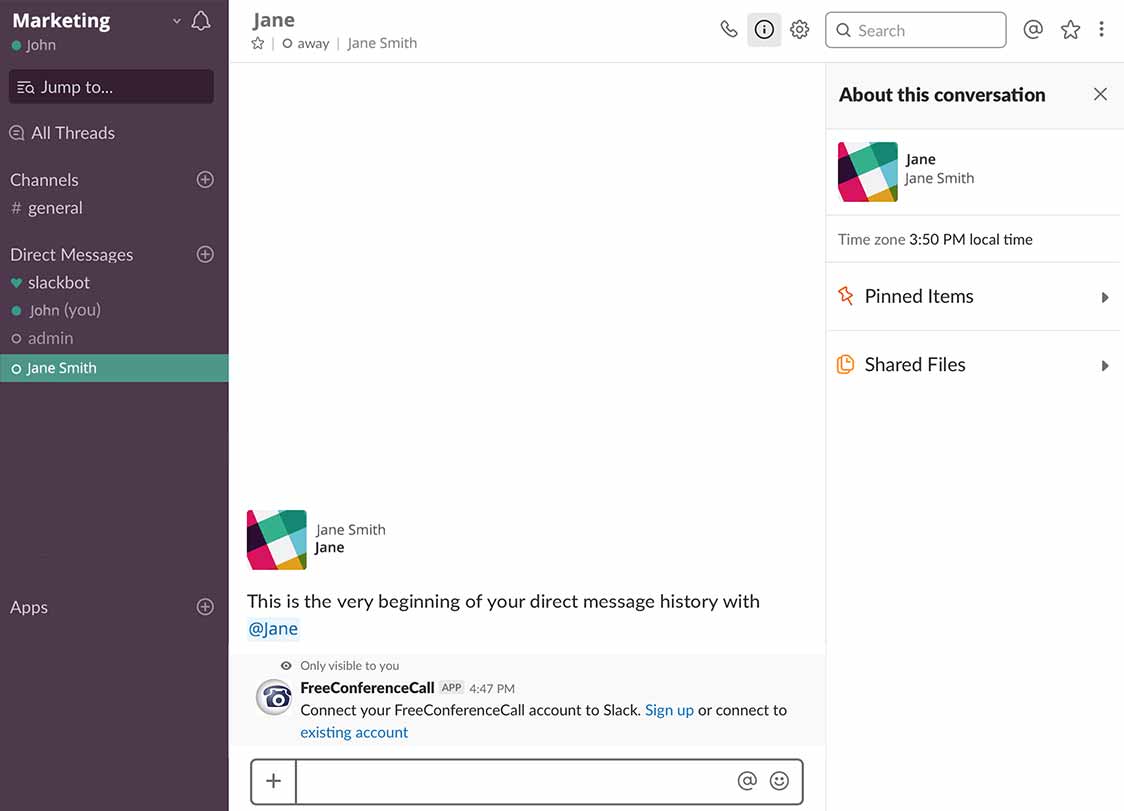Follow the existing account link
1124x811 pixels.
354,732
